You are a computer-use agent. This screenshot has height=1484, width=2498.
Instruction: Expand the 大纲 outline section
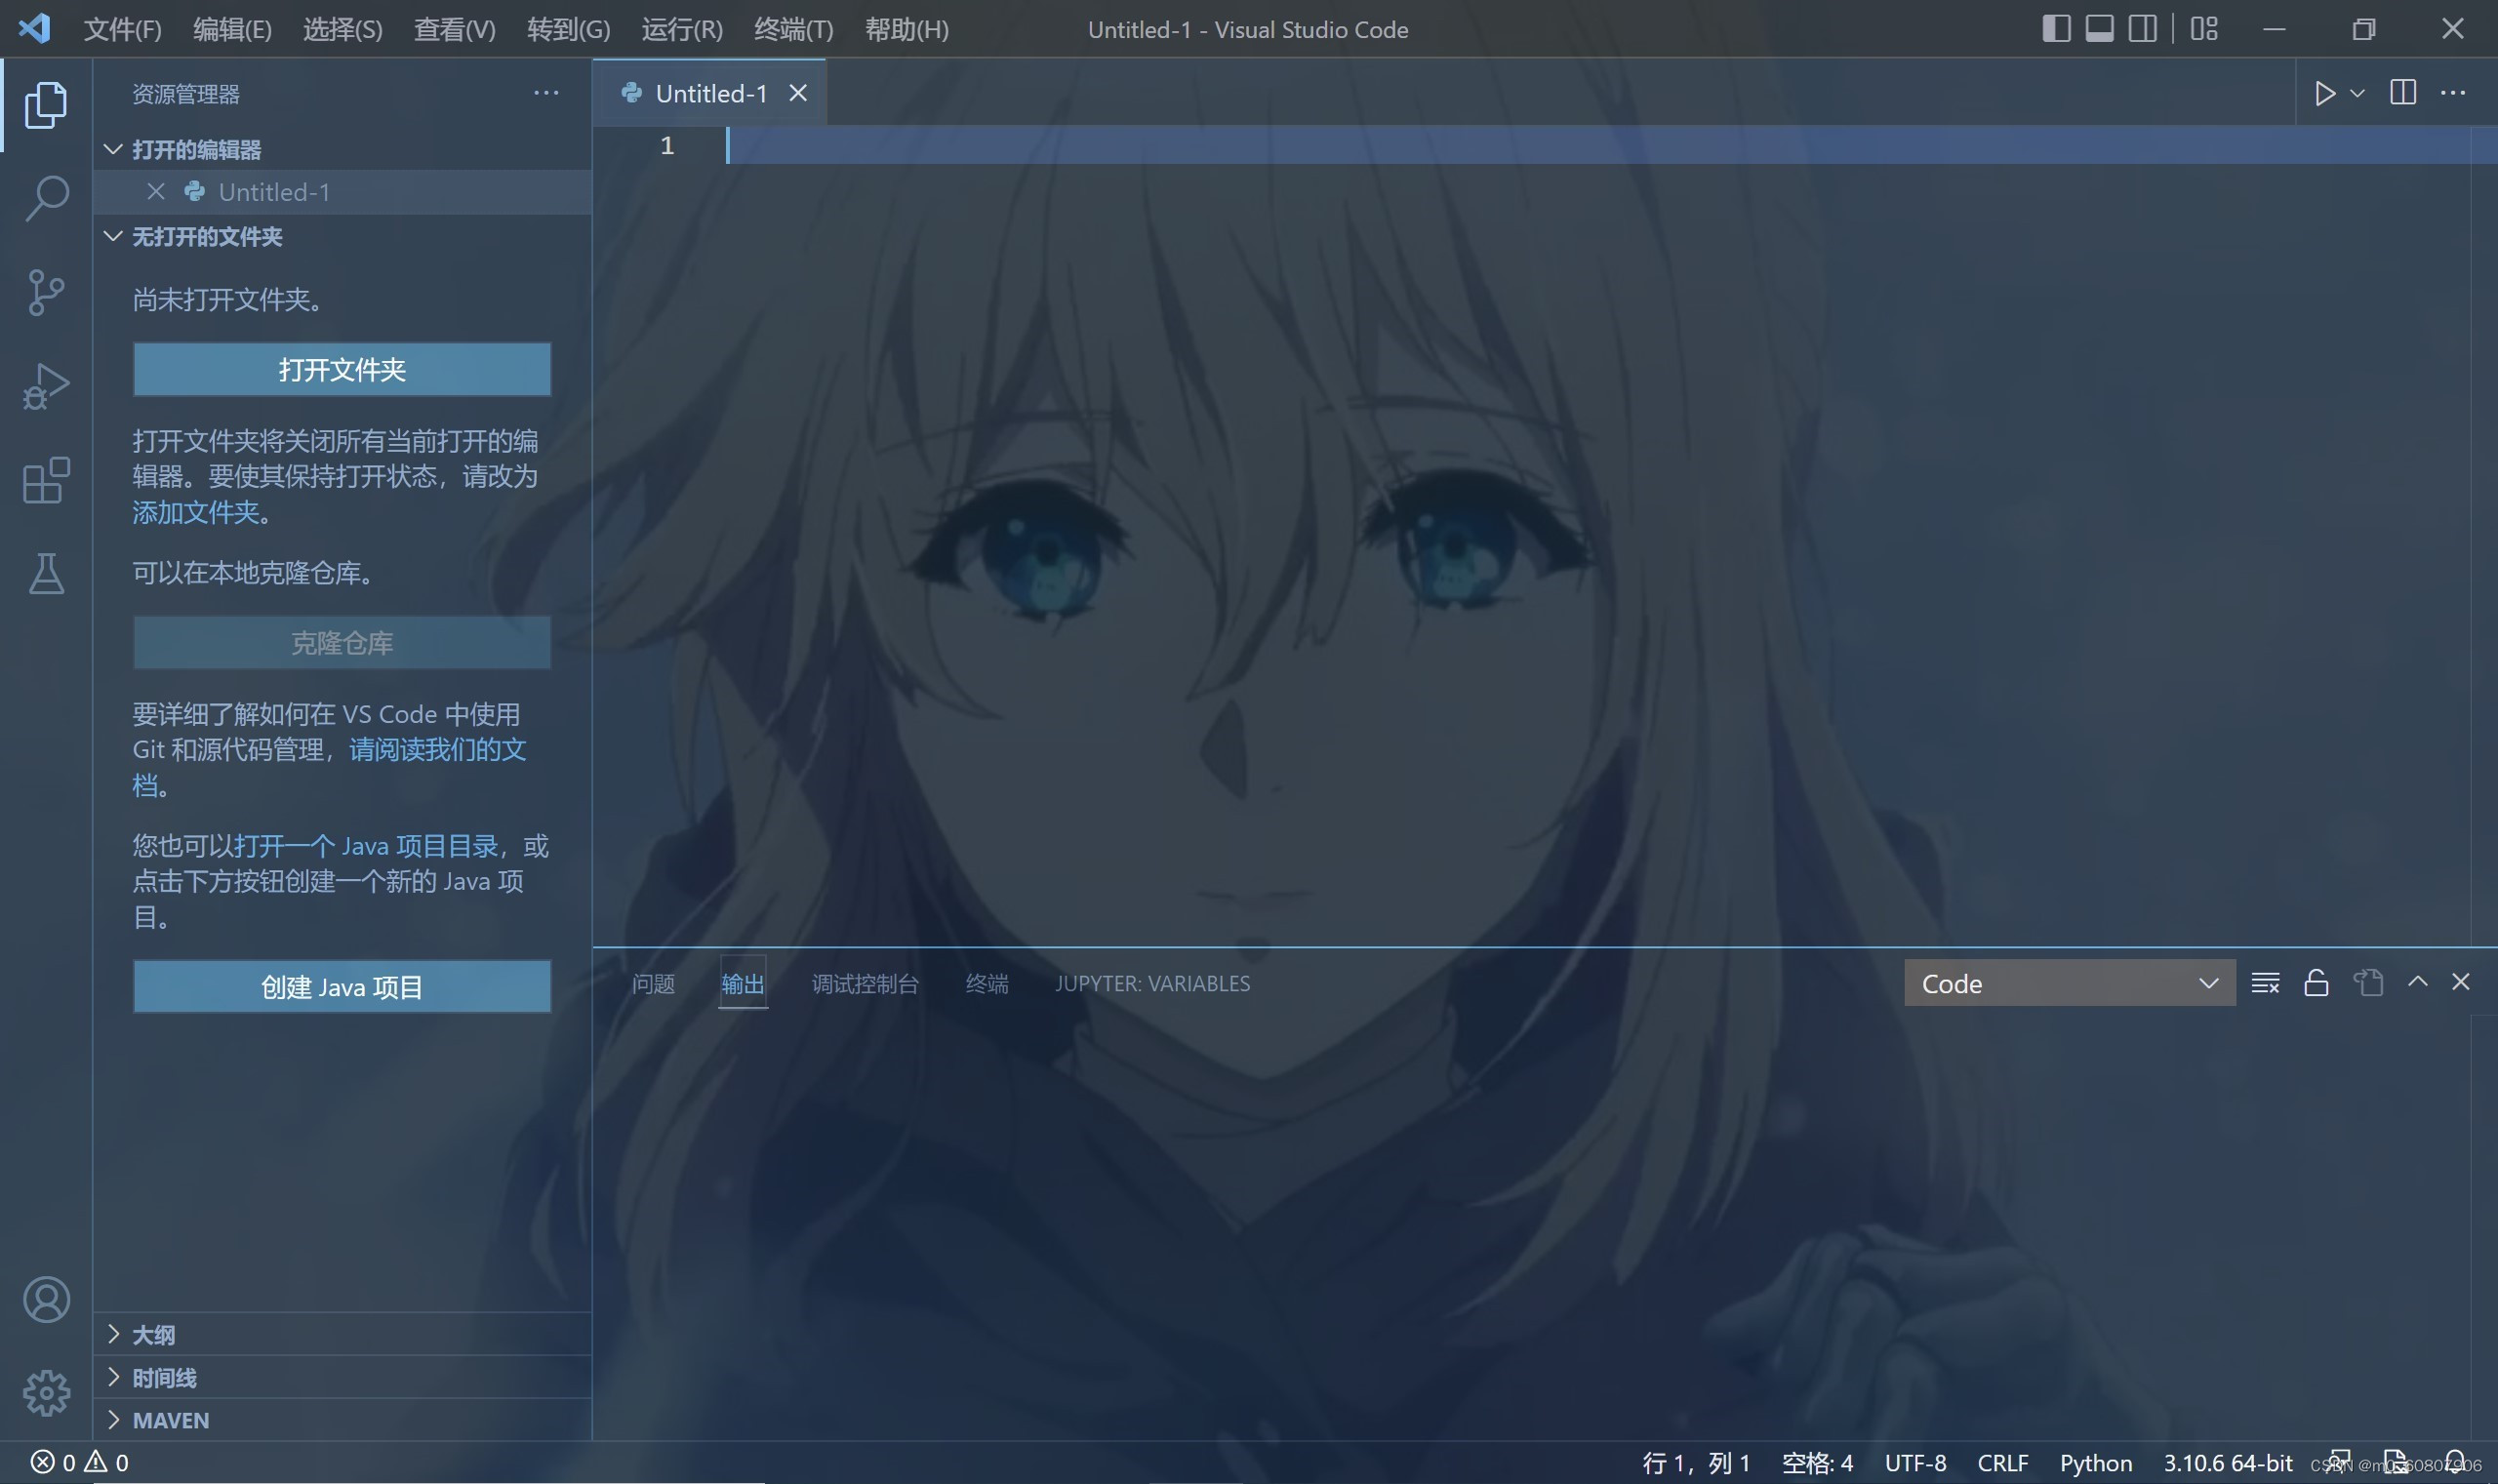coord(153,1334)
